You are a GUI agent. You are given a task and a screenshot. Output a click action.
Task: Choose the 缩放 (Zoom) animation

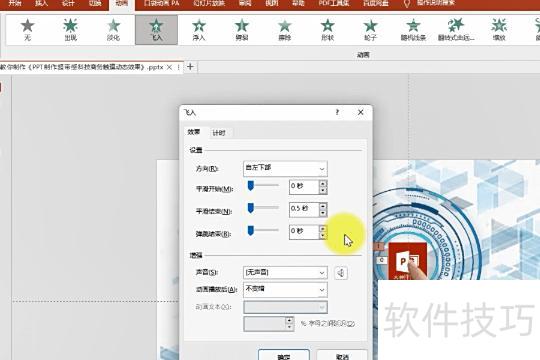pos(499,30)
